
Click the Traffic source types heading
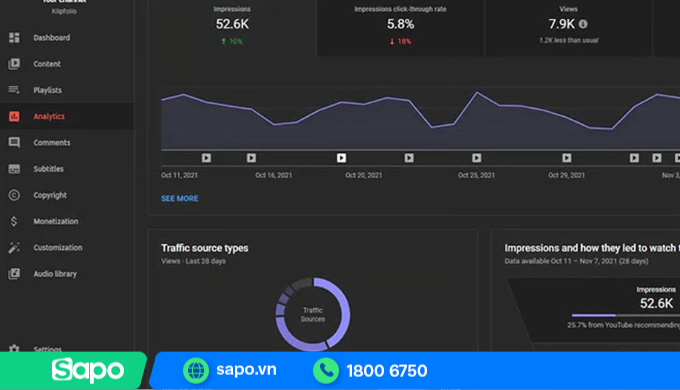point(205,248)
